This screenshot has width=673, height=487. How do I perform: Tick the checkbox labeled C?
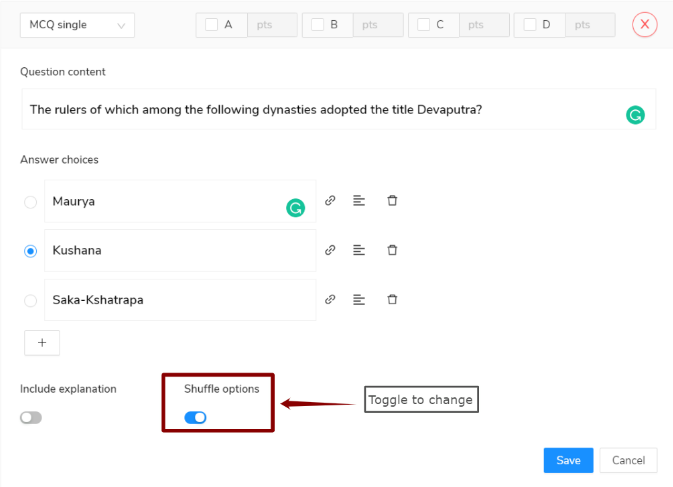423,24
